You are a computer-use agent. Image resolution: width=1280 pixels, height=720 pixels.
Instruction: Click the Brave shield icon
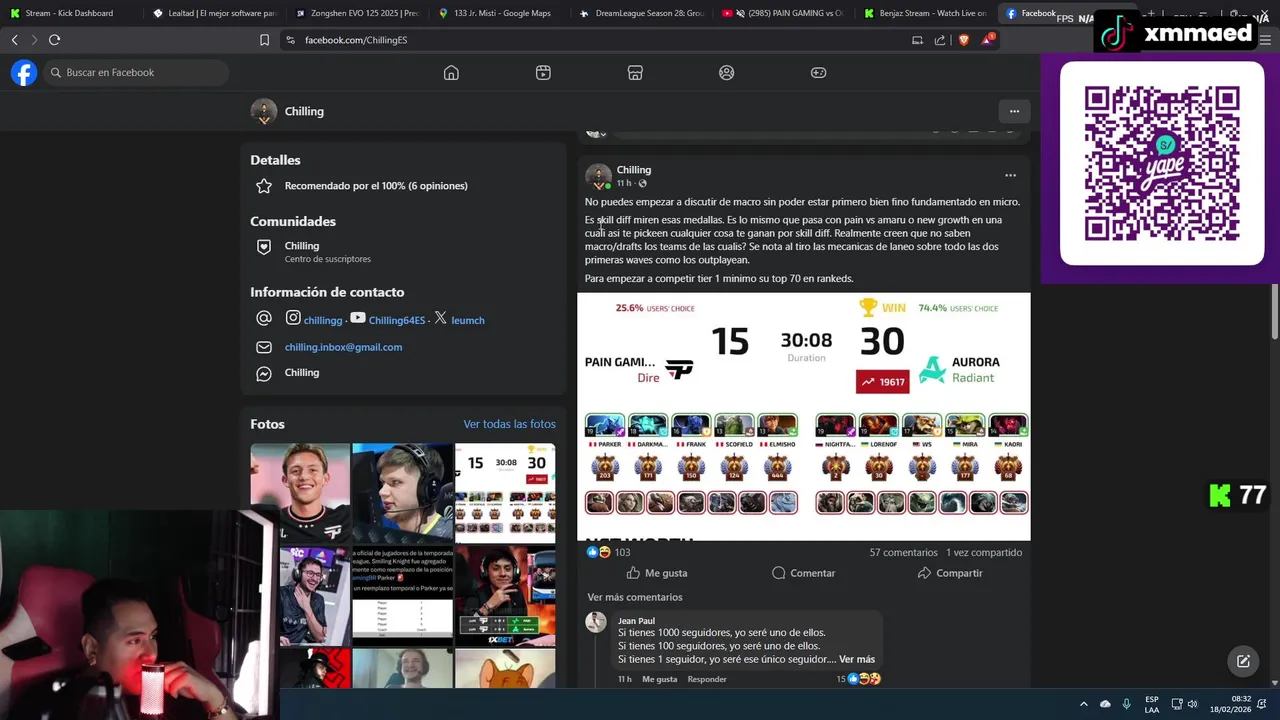(x=964, y=40)
